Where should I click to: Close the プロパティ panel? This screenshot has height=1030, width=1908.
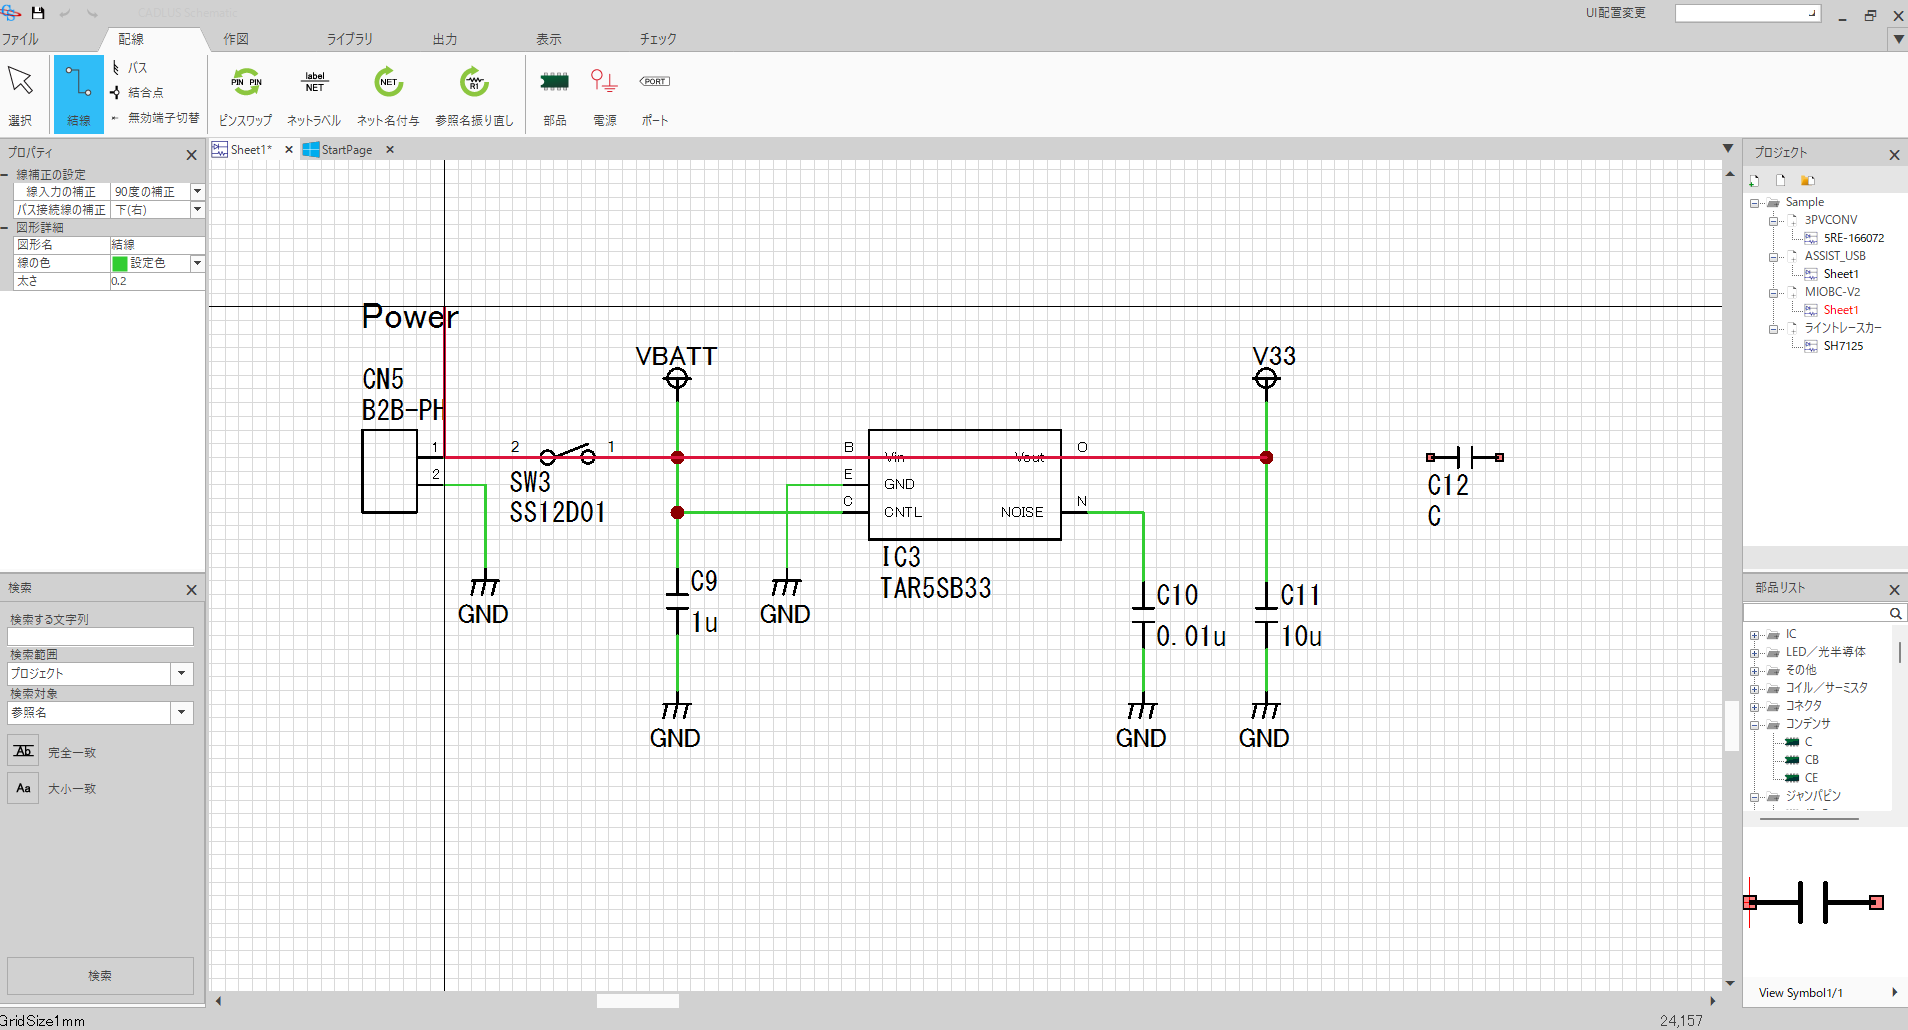[191, 155]
